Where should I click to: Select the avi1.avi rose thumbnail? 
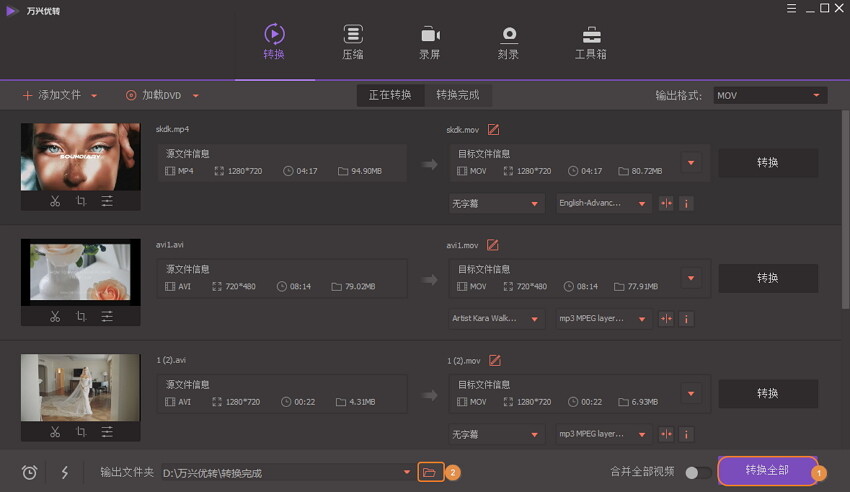coord(80,272)
